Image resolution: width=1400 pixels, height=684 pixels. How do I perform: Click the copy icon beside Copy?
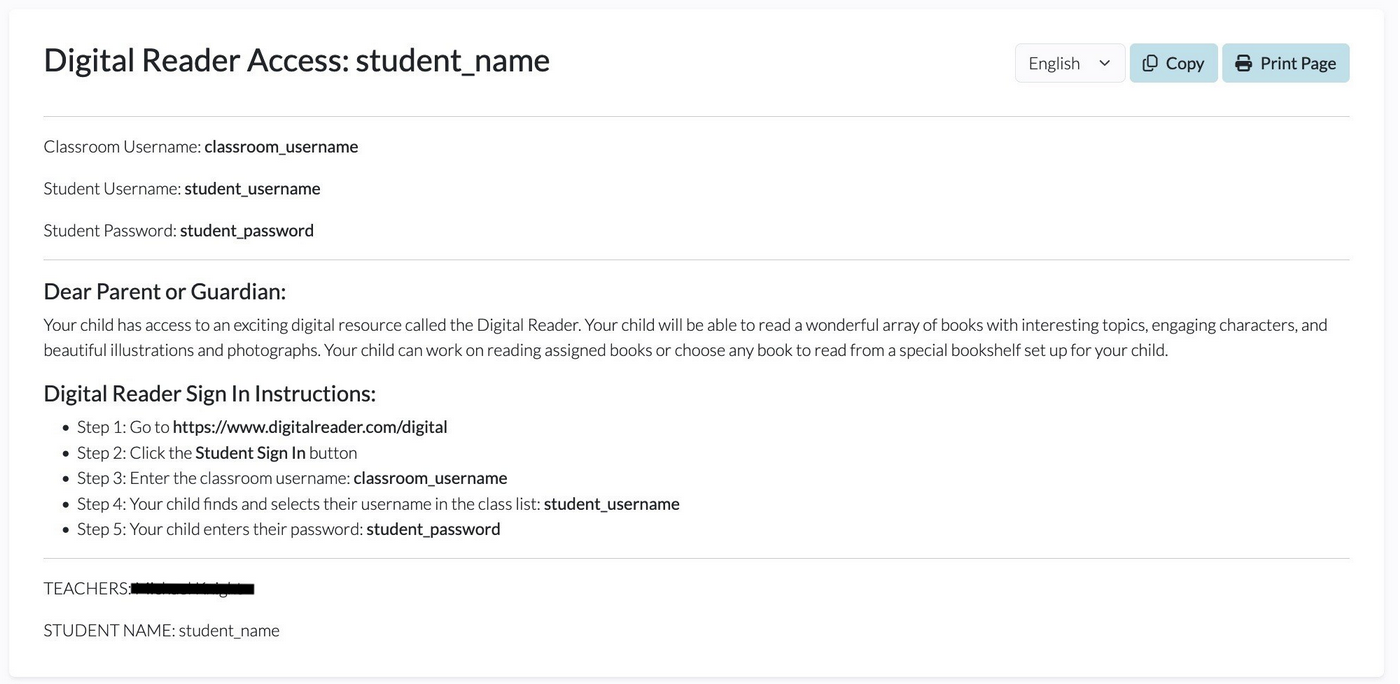click(x=1150, y=63)
